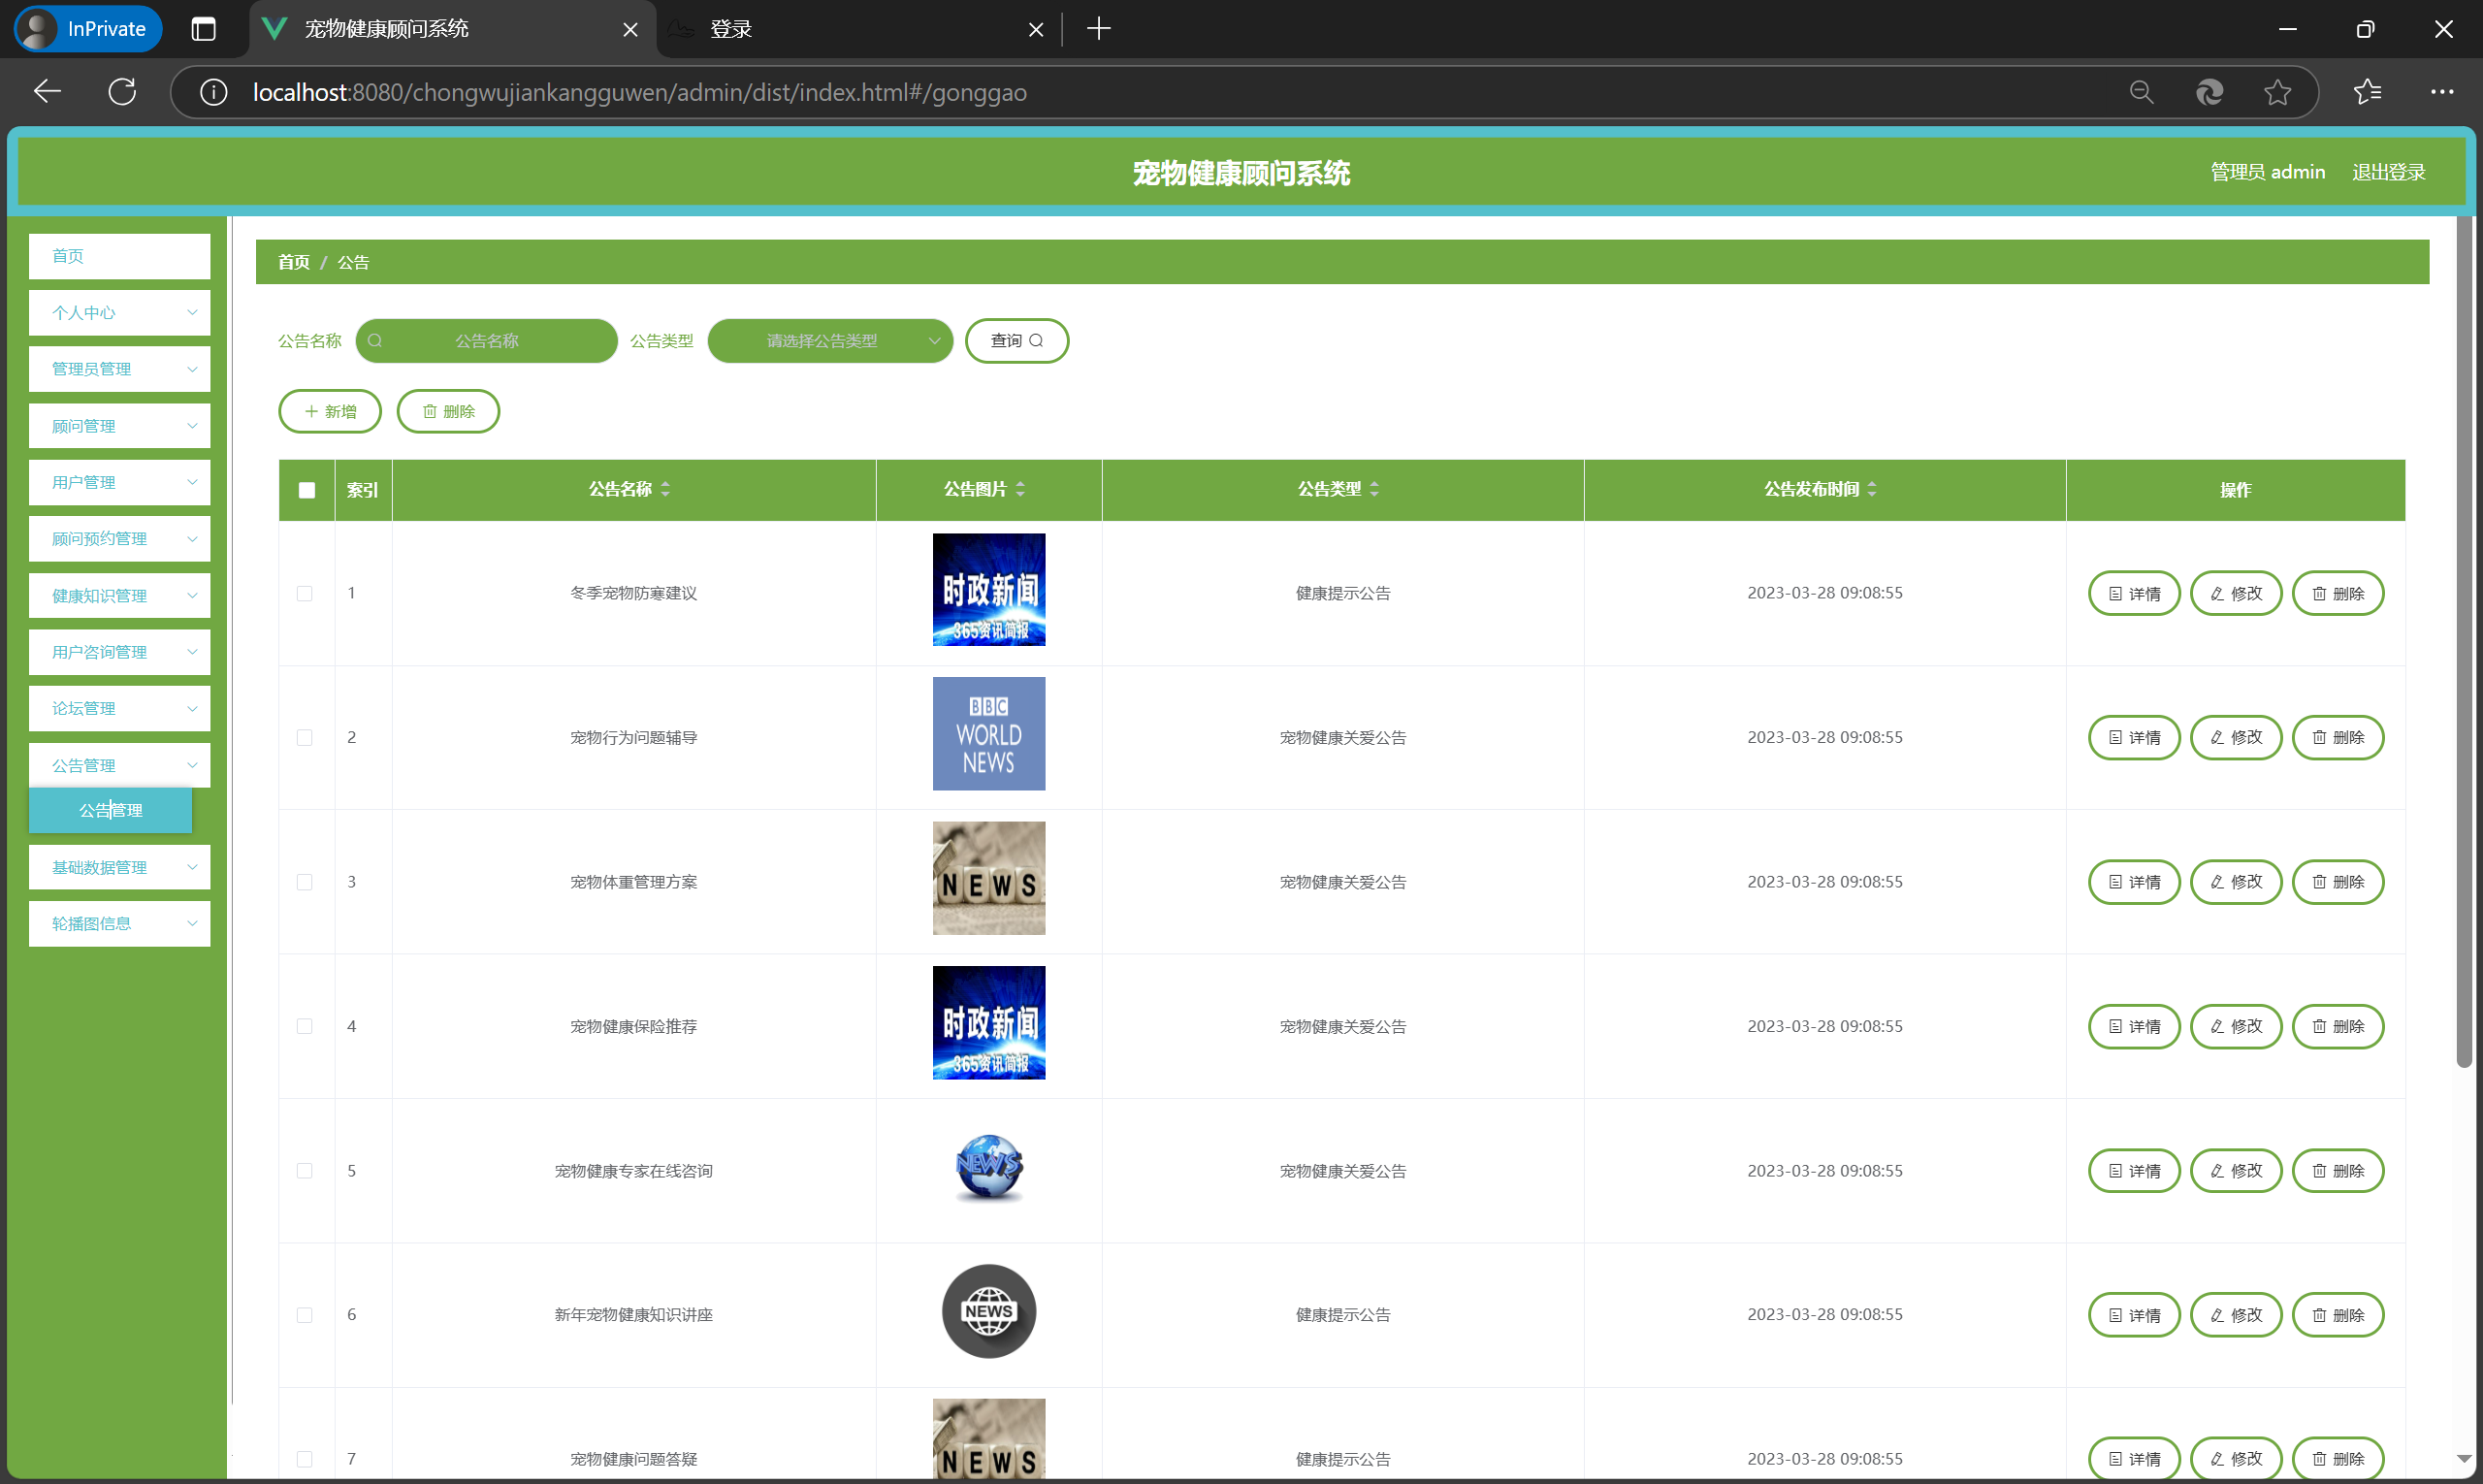The image size is (2483, 1484).
Task: Select the 首页 sidebar menu item
Action: [x=119, y=256]
